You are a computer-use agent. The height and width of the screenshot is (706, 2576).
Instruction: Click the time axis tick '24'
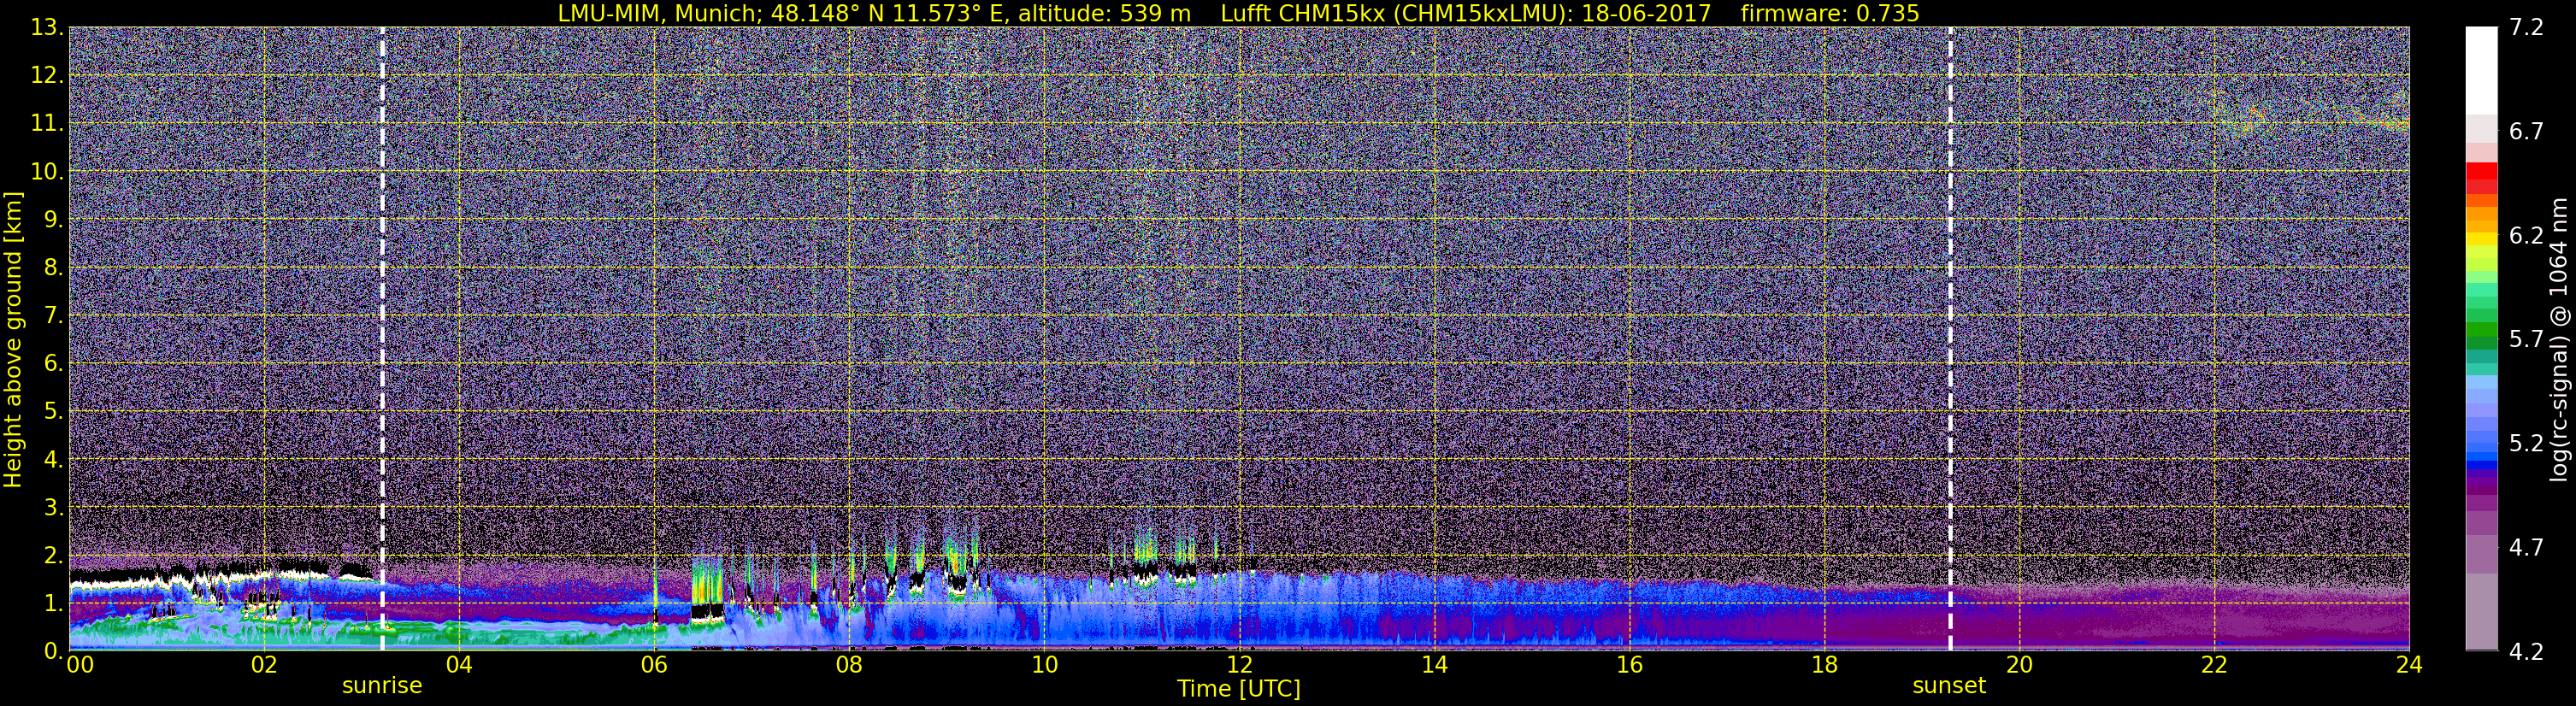pyautogui.click(x=2409, y=665)
